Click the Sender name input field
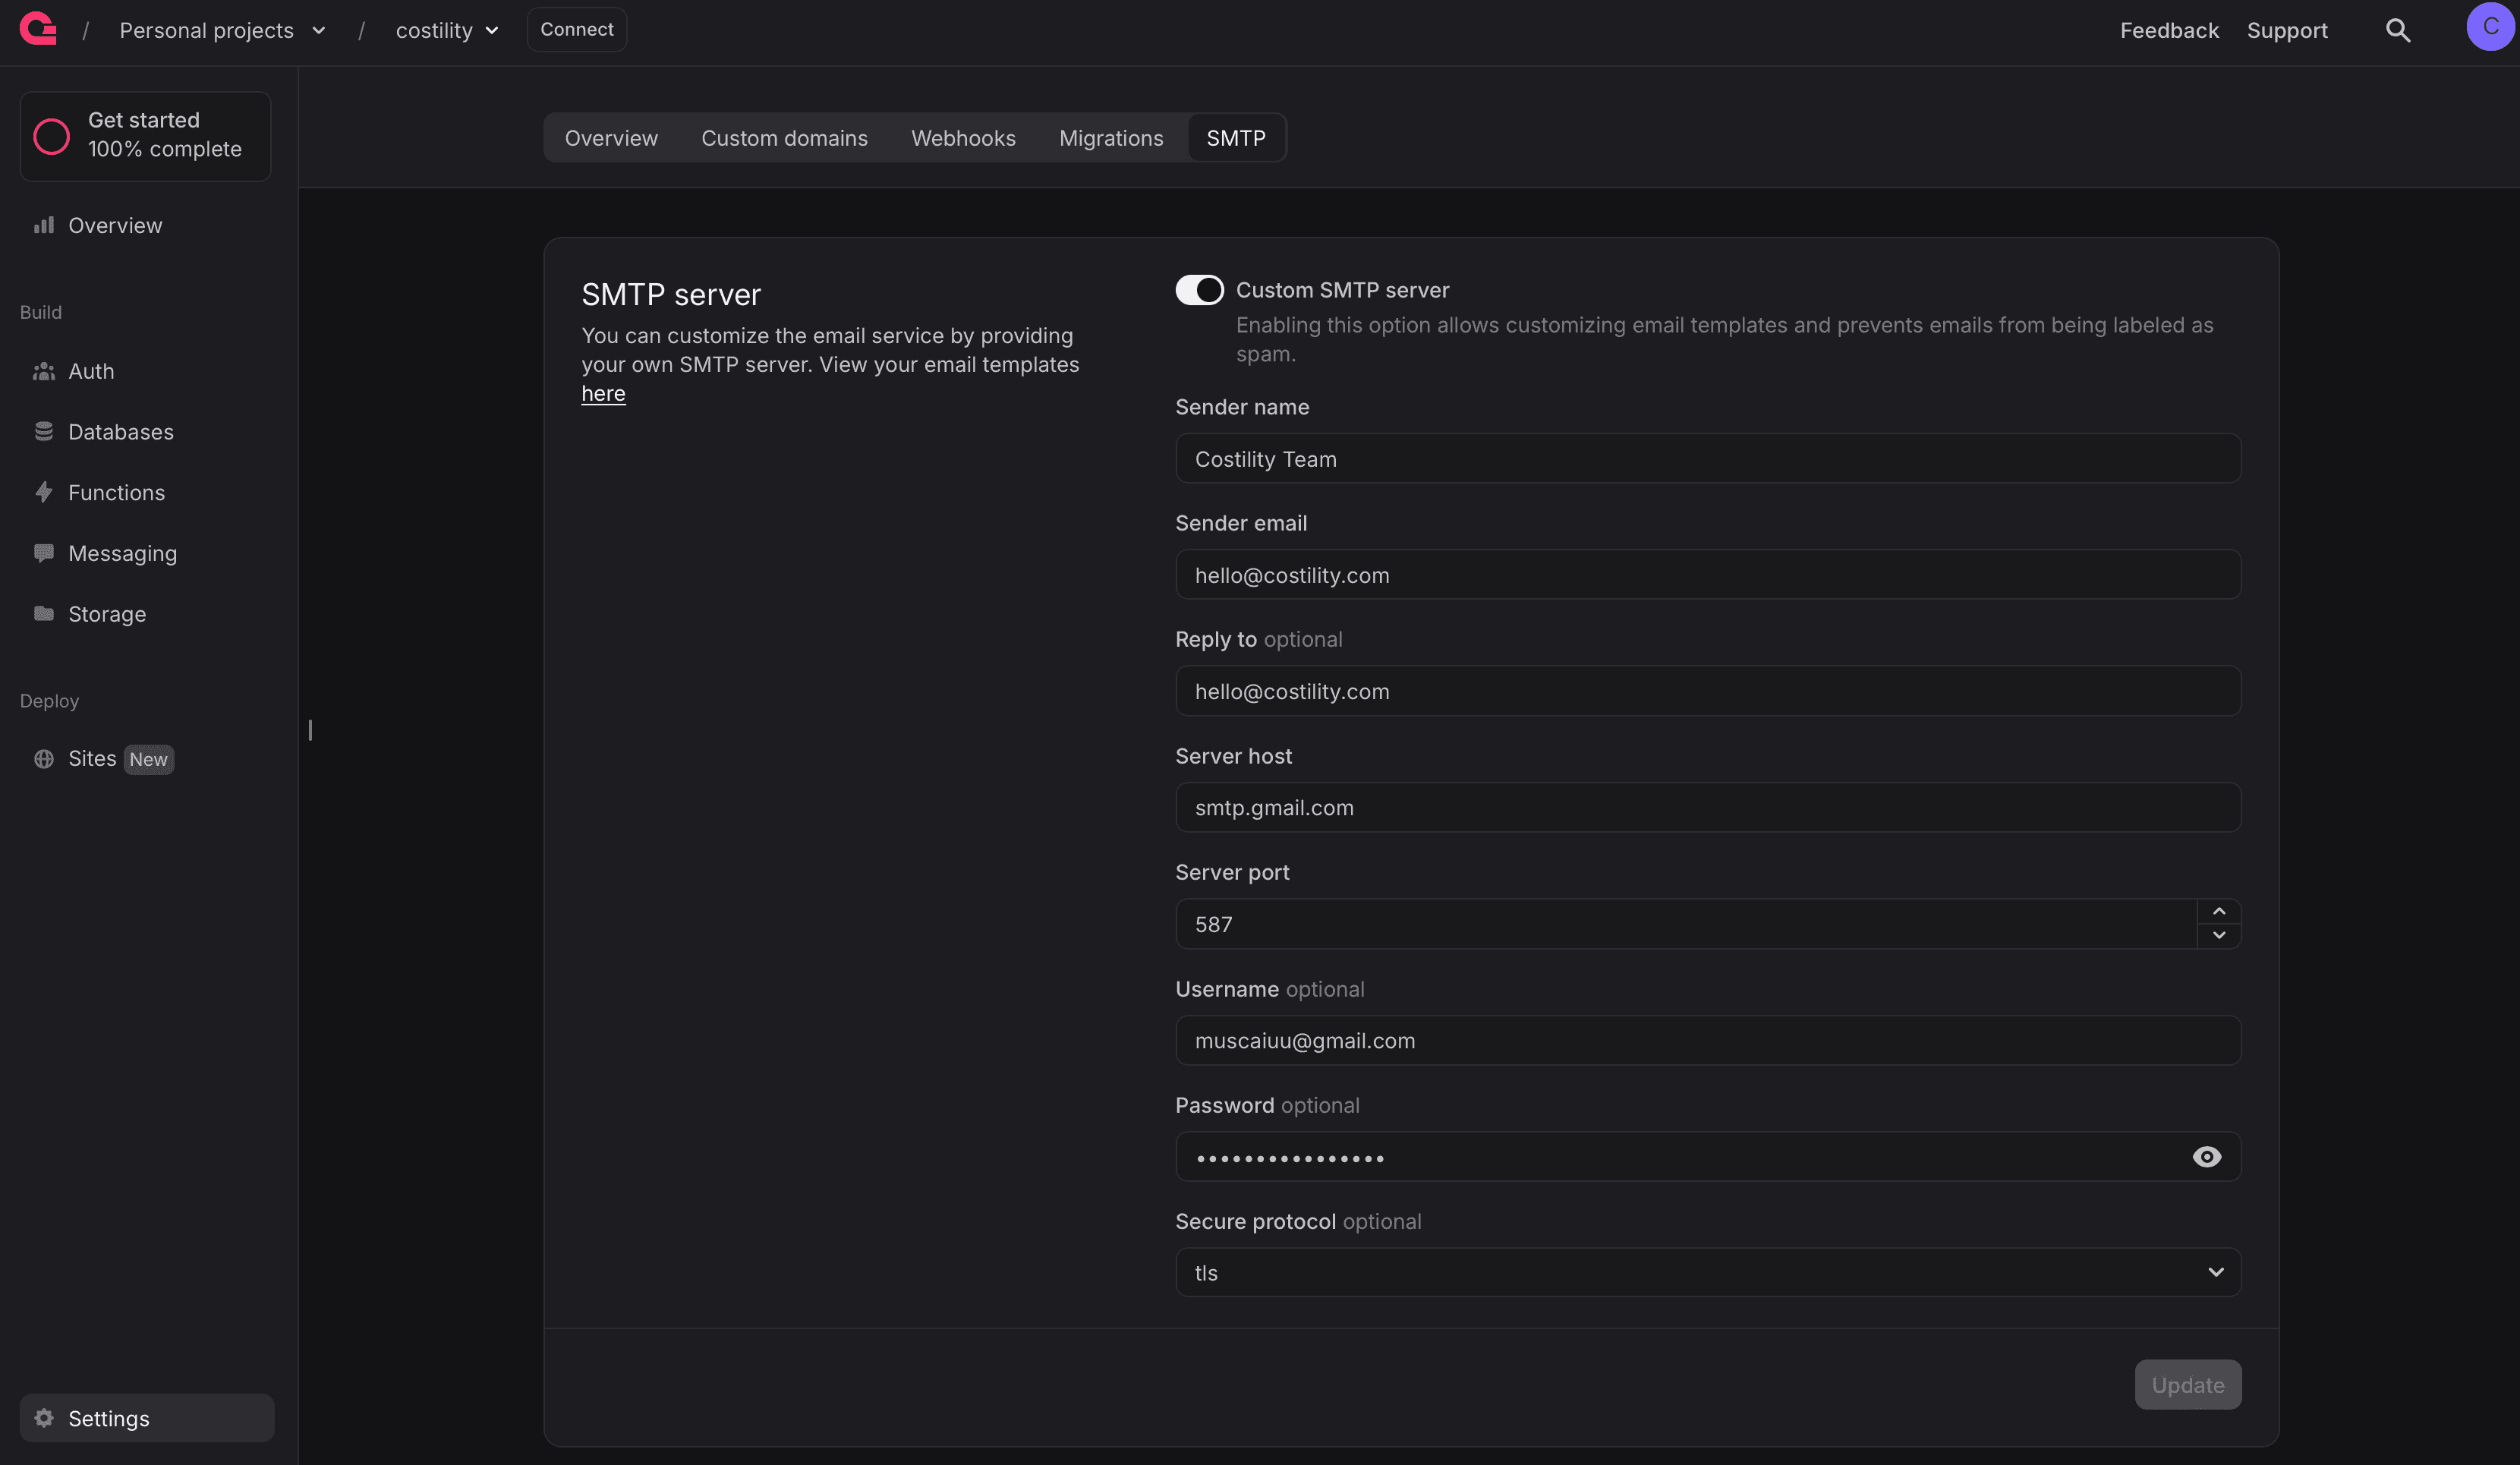 pyautogui.click(x=1707, y=459)
